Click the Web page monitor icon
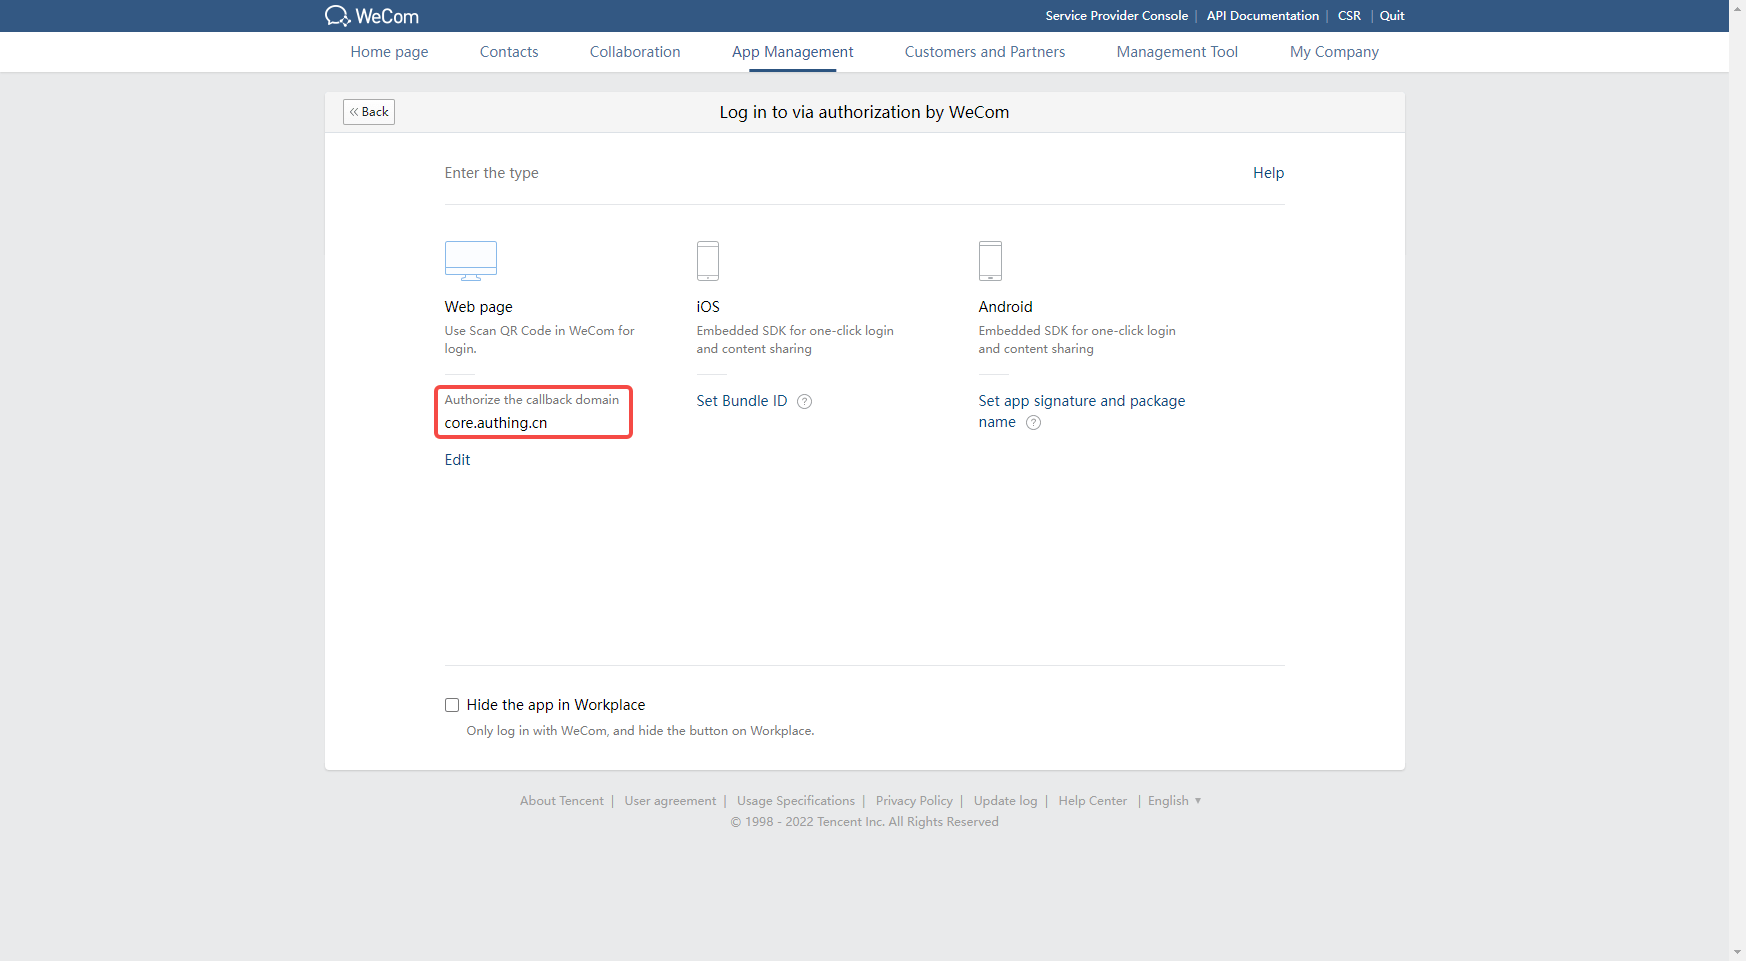 click(x=470, y=261)
